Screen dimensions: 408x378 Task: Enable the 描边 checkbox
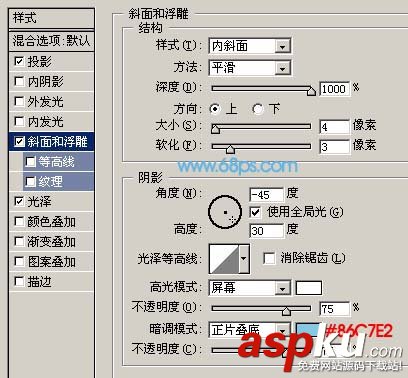coord(19,281)
